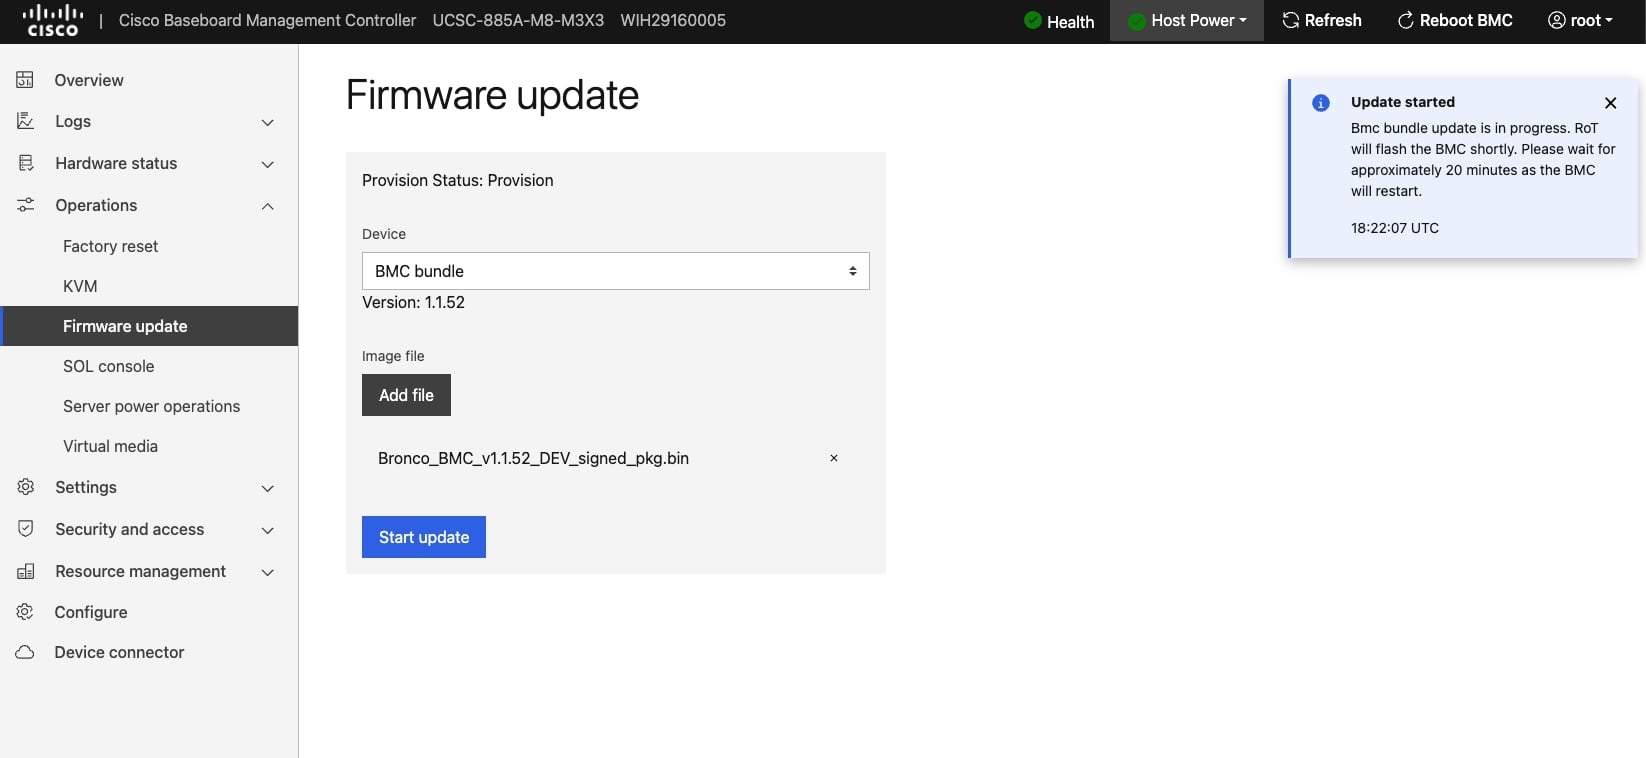The height and width of the screenshot is (758, 1646).
Task: Open the root user menu
Action: click(1580, 20)
